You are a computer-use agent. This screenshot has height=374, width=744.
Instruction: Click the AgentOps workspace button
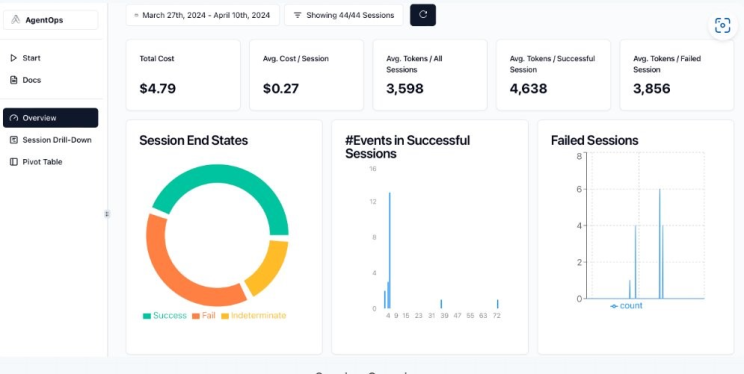51,20
